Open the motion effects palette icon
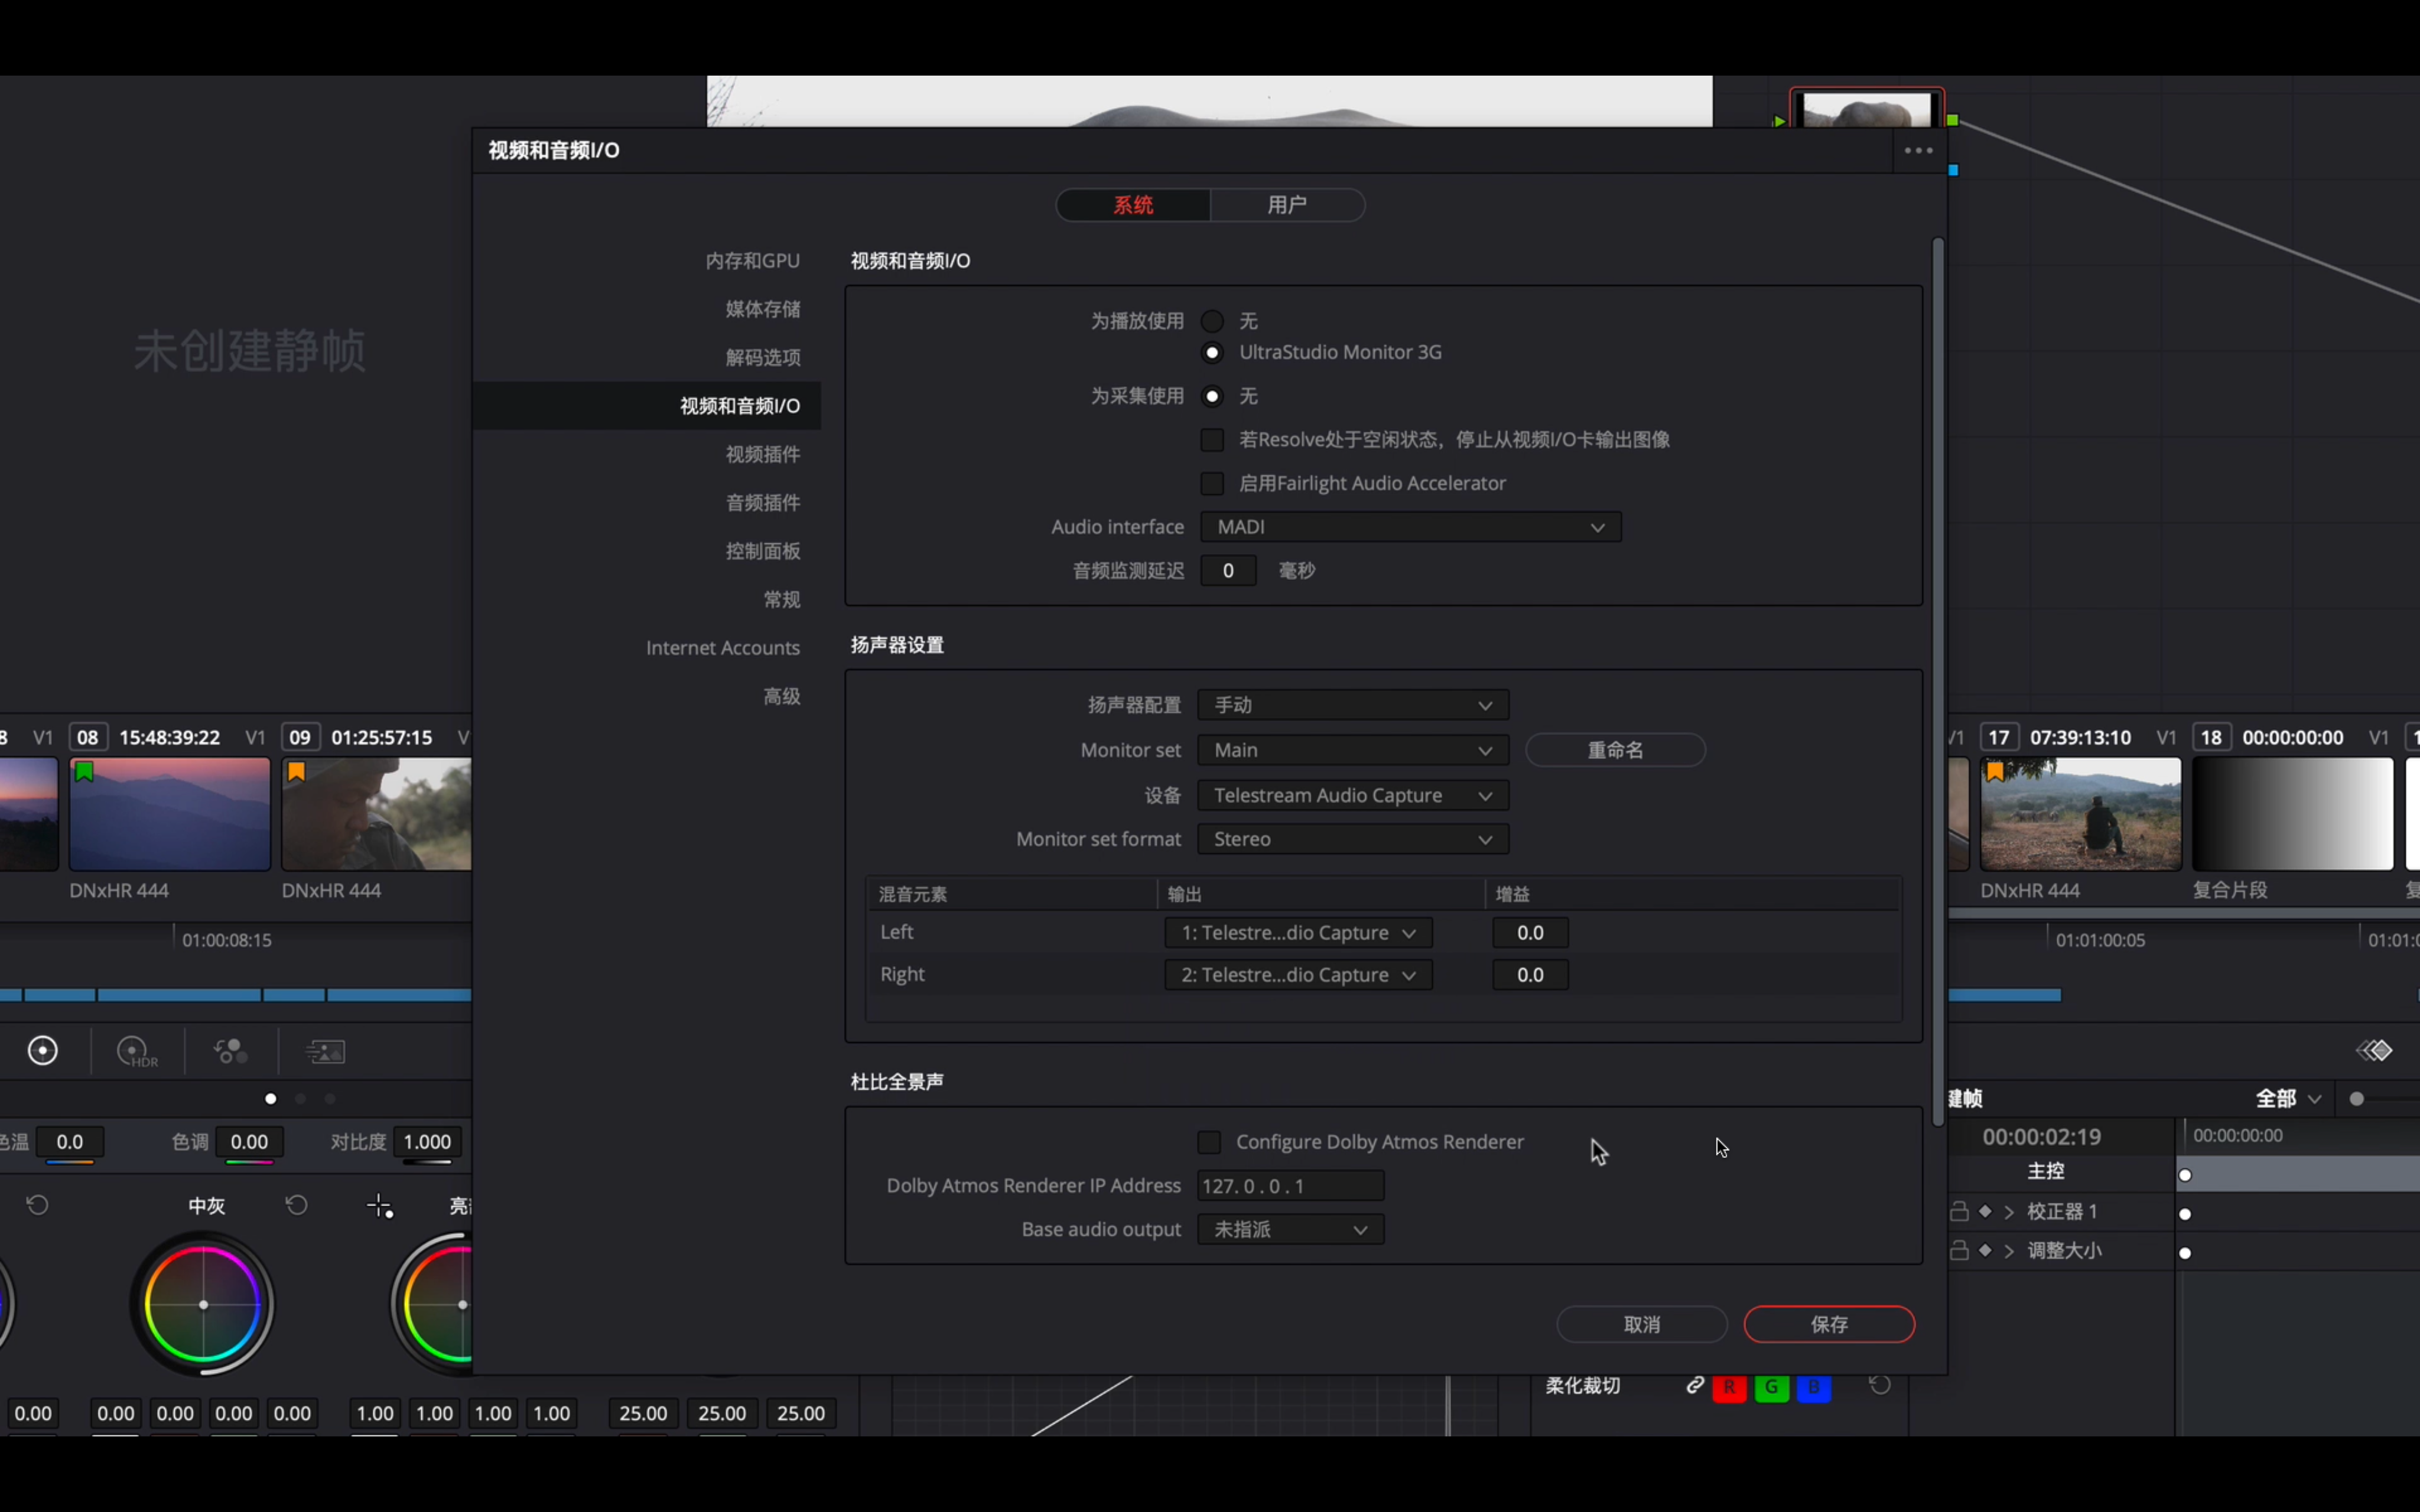This screenshot has width=2420, height=1512. pyautogui.click(x=326, y=1051)
